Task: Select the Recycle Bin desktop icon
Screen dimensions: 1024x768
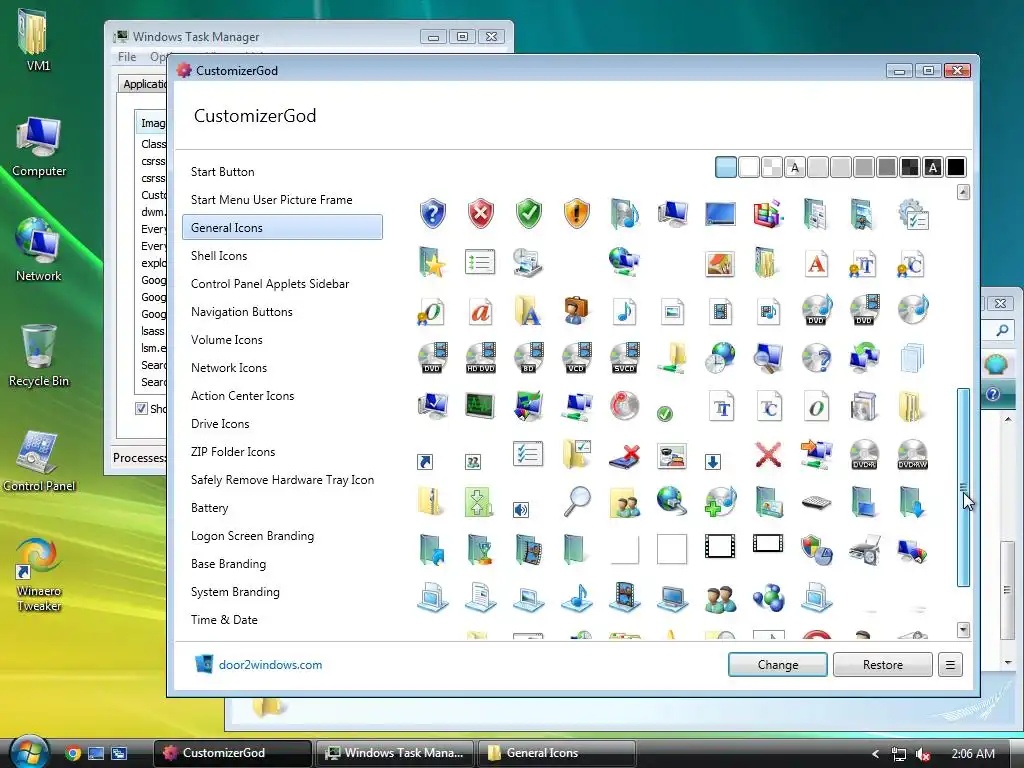Action: pyautogui.click(x=39, y=356)
